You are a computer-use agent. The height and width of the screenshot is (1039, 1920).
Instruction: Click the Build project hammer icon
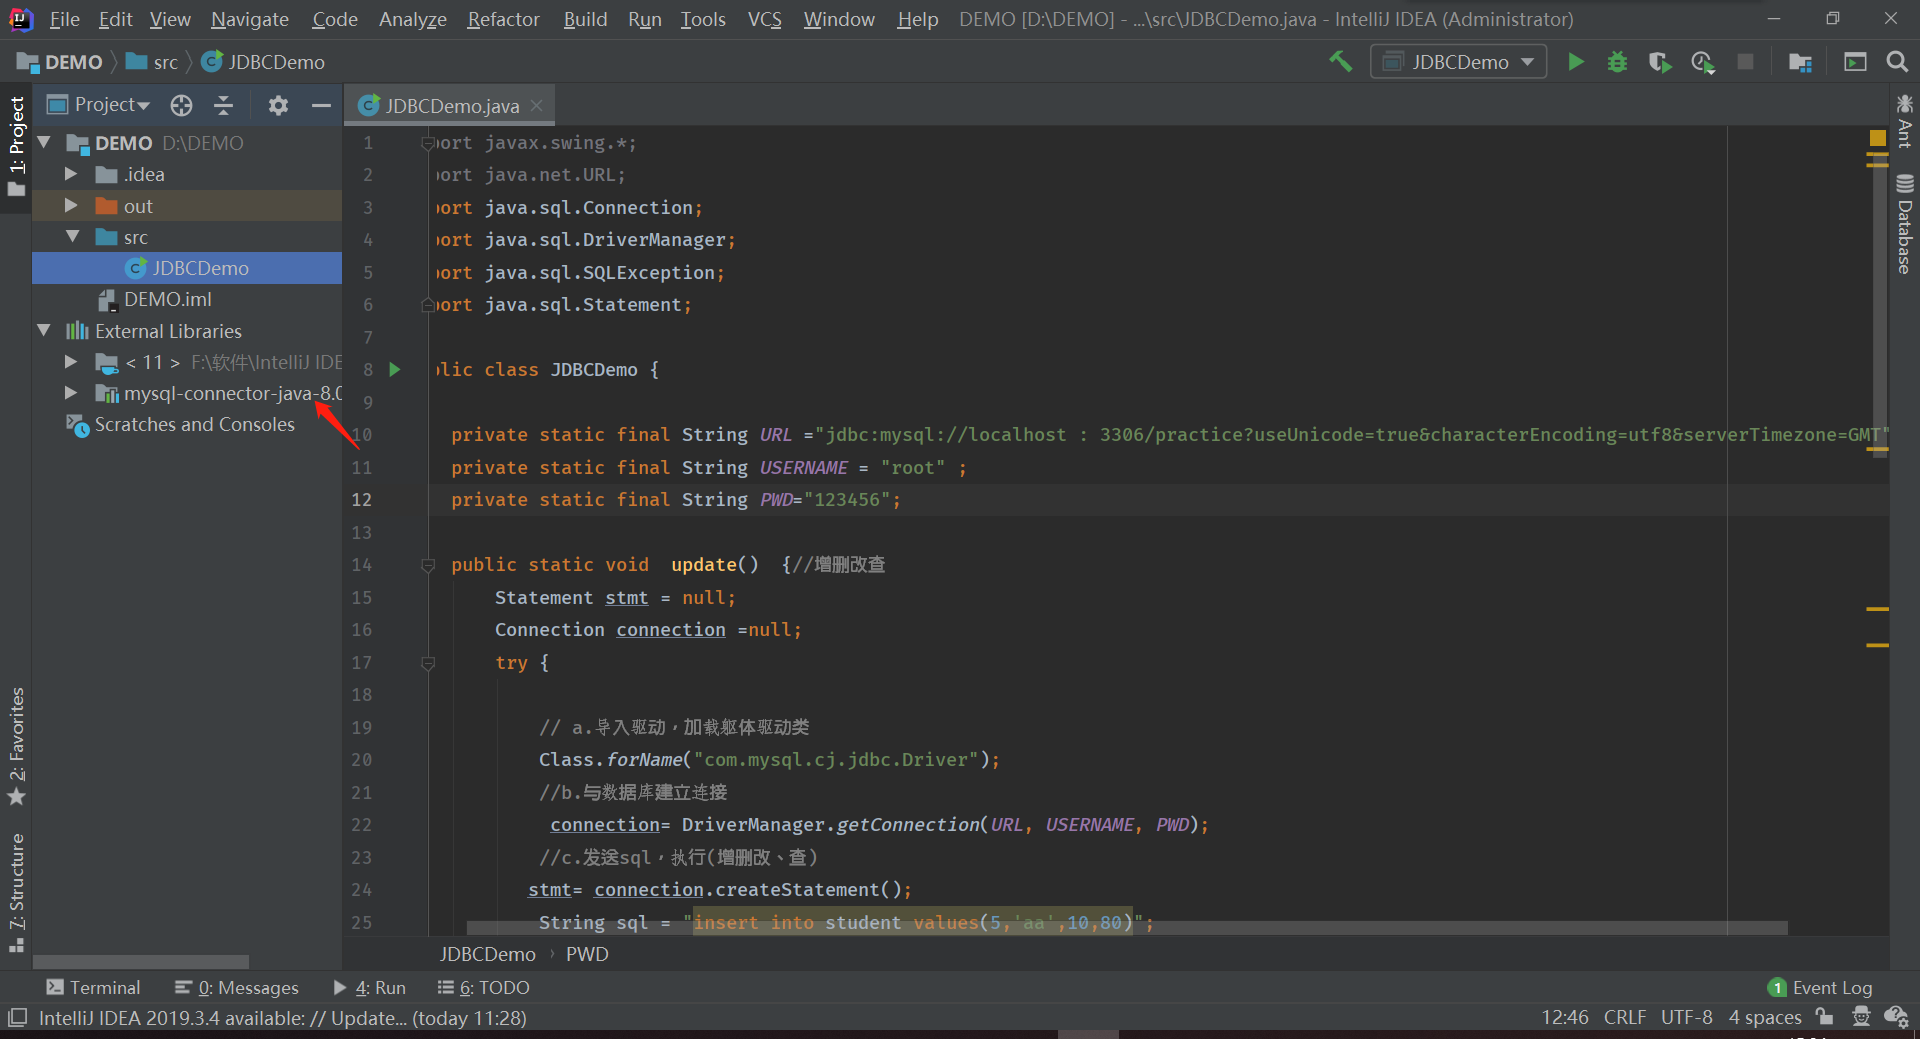coord(1340,62)
